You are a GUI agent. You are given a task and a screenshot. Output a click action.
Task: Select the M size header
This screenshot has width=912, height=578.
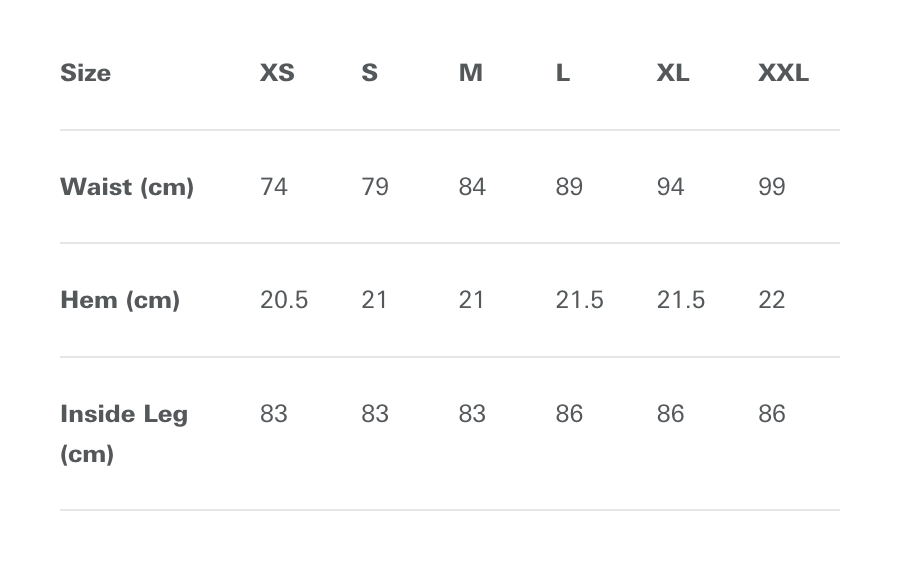471,73
